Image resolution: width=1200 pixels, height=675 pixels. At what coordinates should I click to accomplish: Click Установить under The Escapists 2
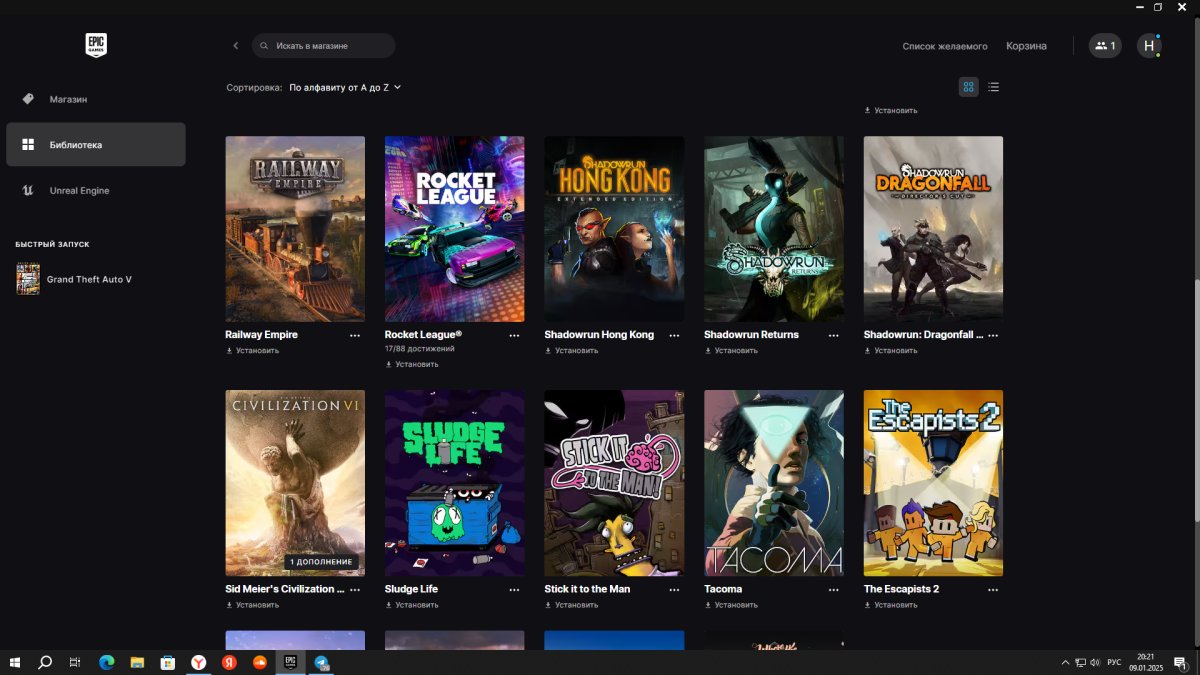point(891,605)
